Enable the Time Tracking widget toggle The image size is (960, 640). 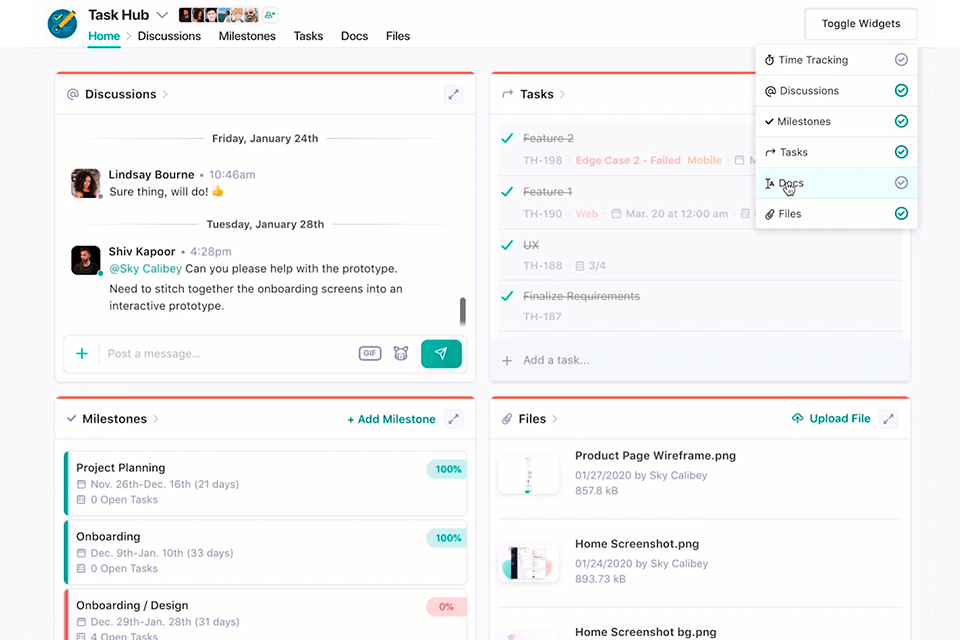(x=901, y=60)
